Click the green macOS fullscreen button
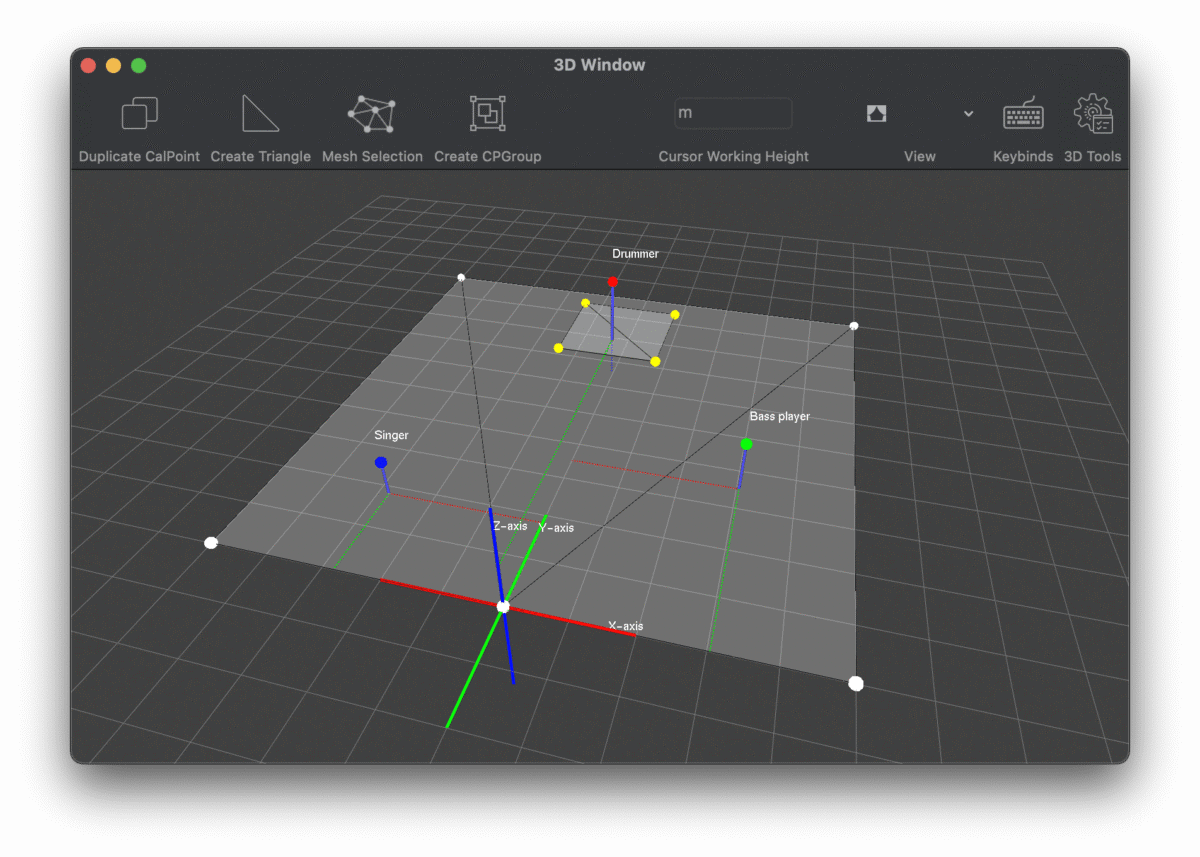This screenshot has height=857, width=1200. coord(139,65)
